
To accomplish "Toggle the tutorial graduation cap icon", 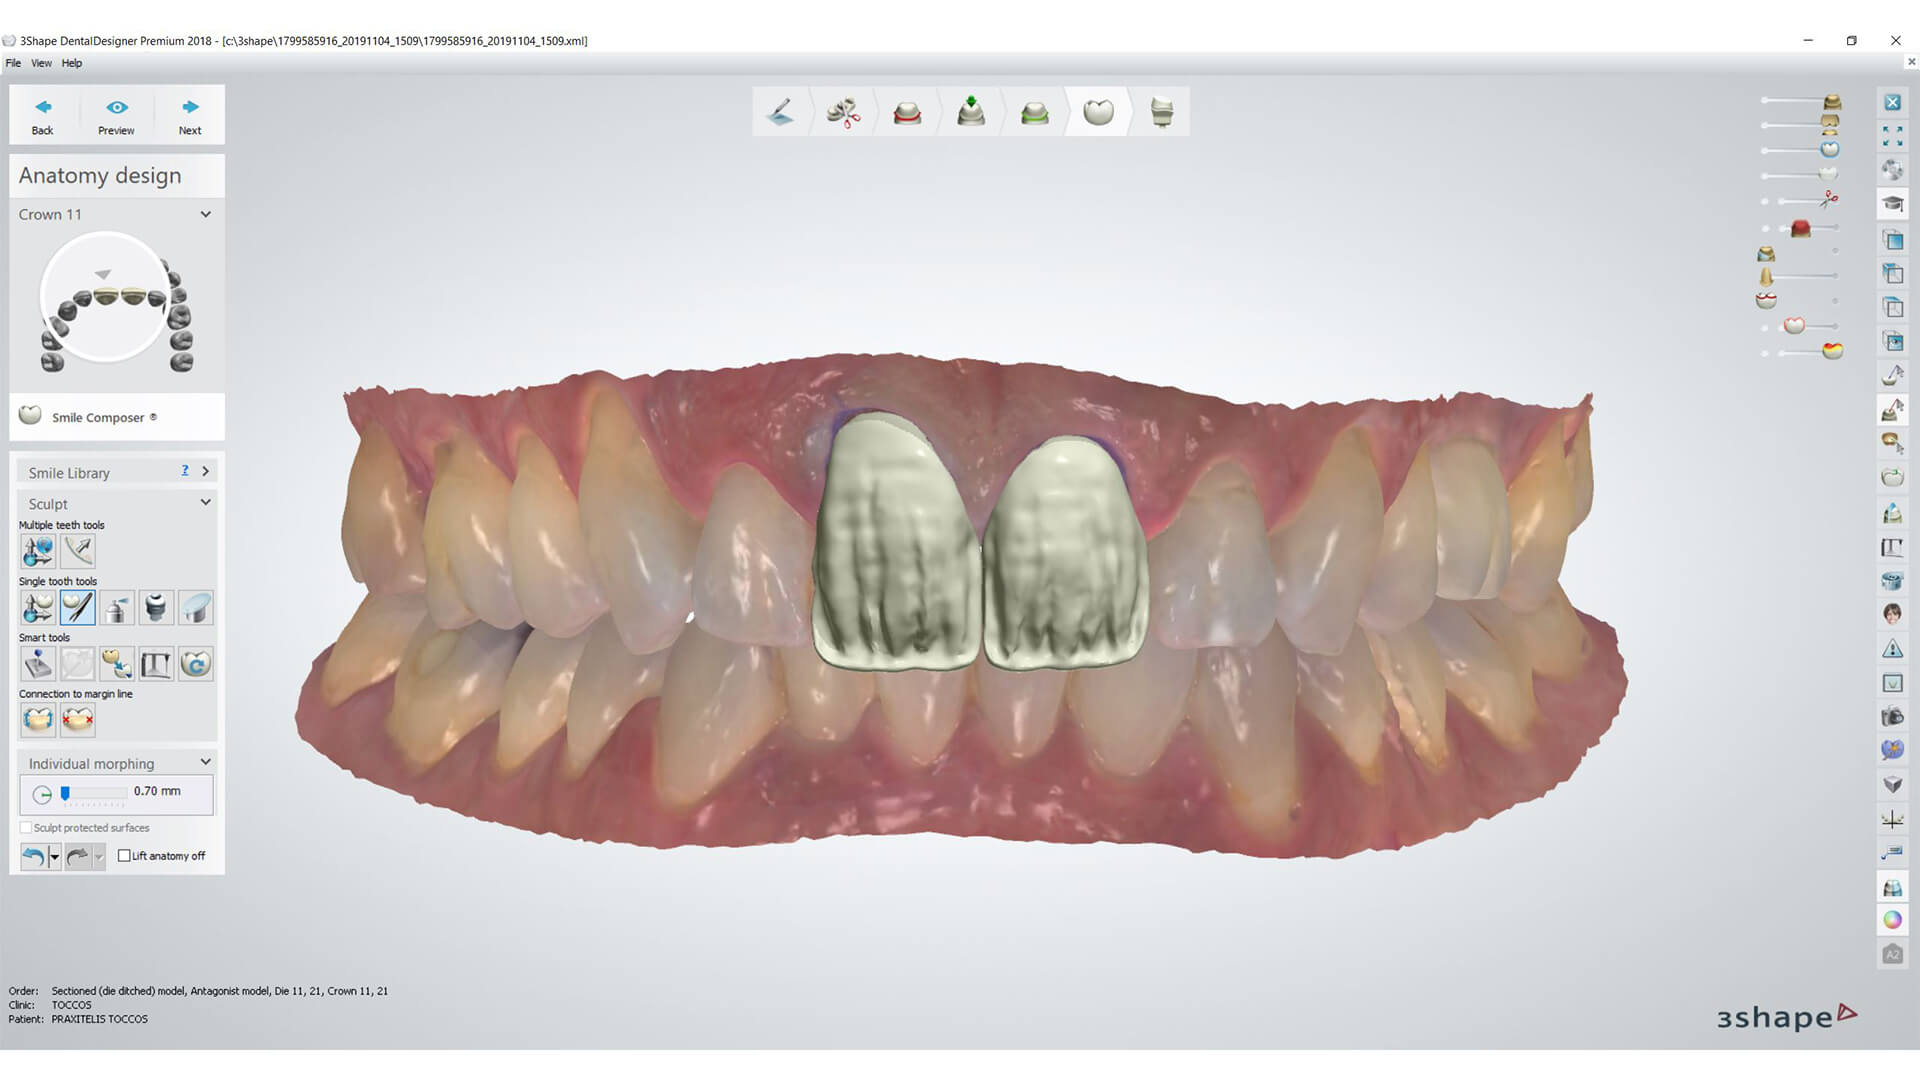I will [x=1892, y=204].
